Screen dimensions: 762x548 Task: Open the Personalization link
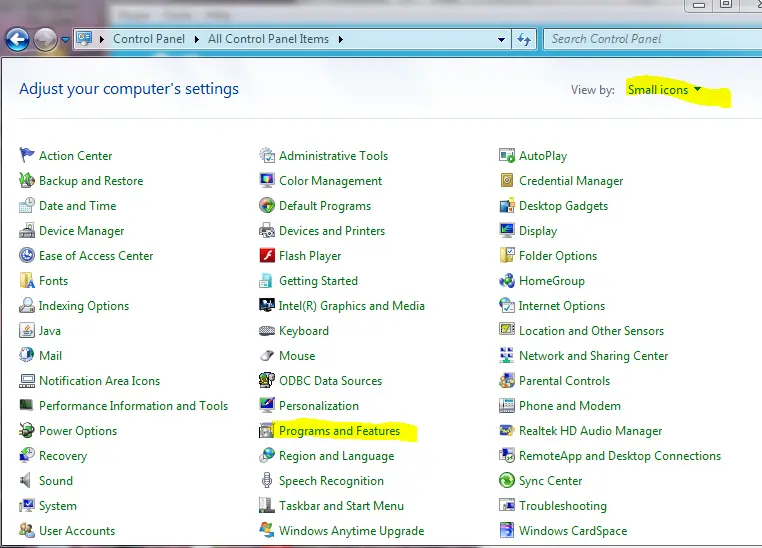point(319,406)
